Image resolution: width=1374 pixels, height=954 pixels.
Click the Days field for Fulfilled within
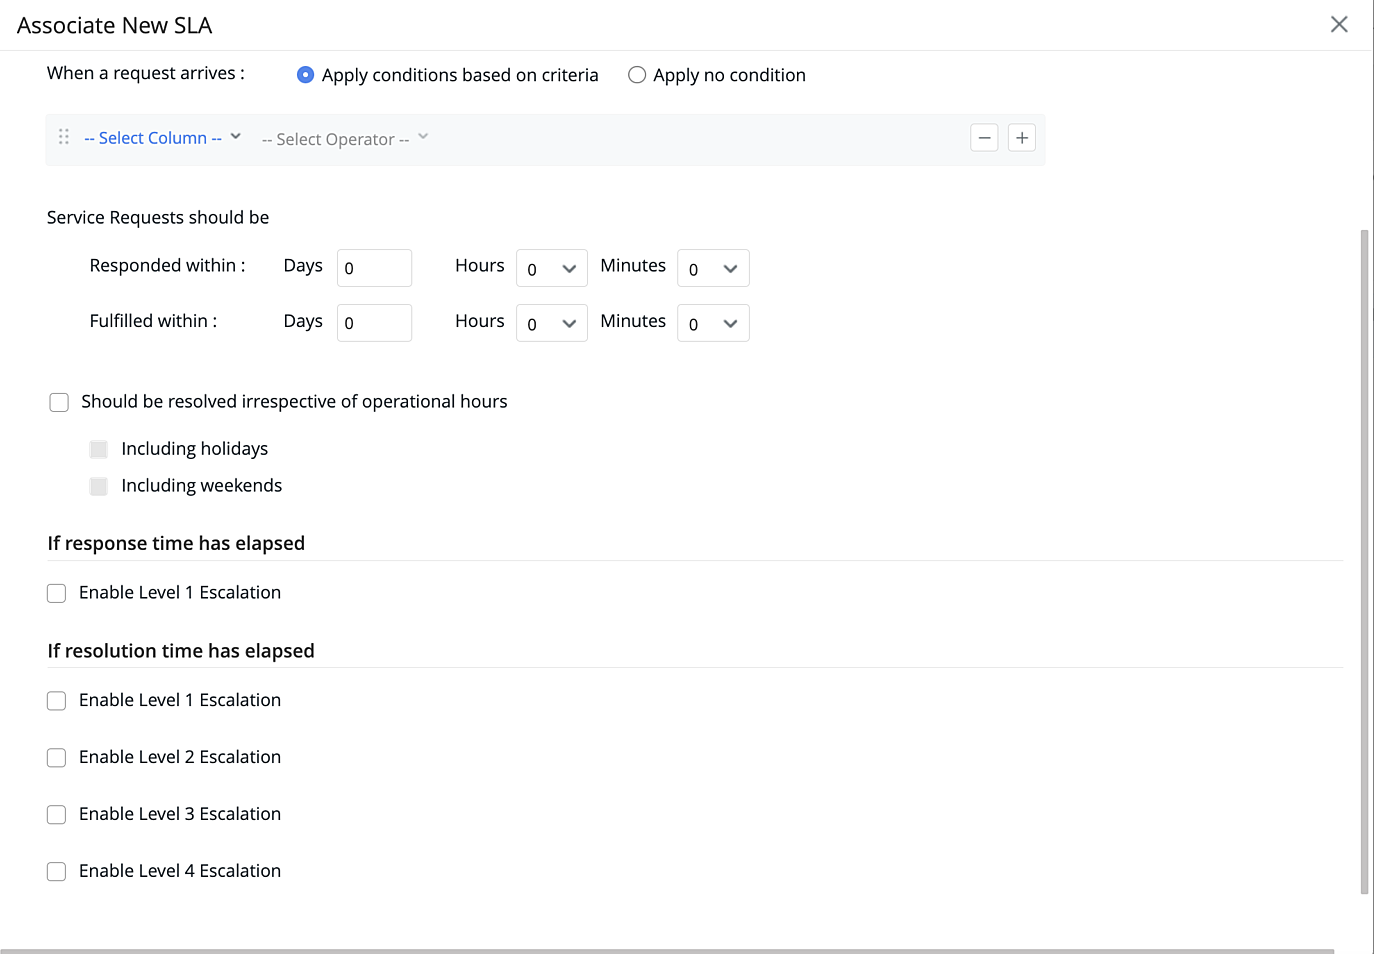pyautogui.click(x=374, y=322)
